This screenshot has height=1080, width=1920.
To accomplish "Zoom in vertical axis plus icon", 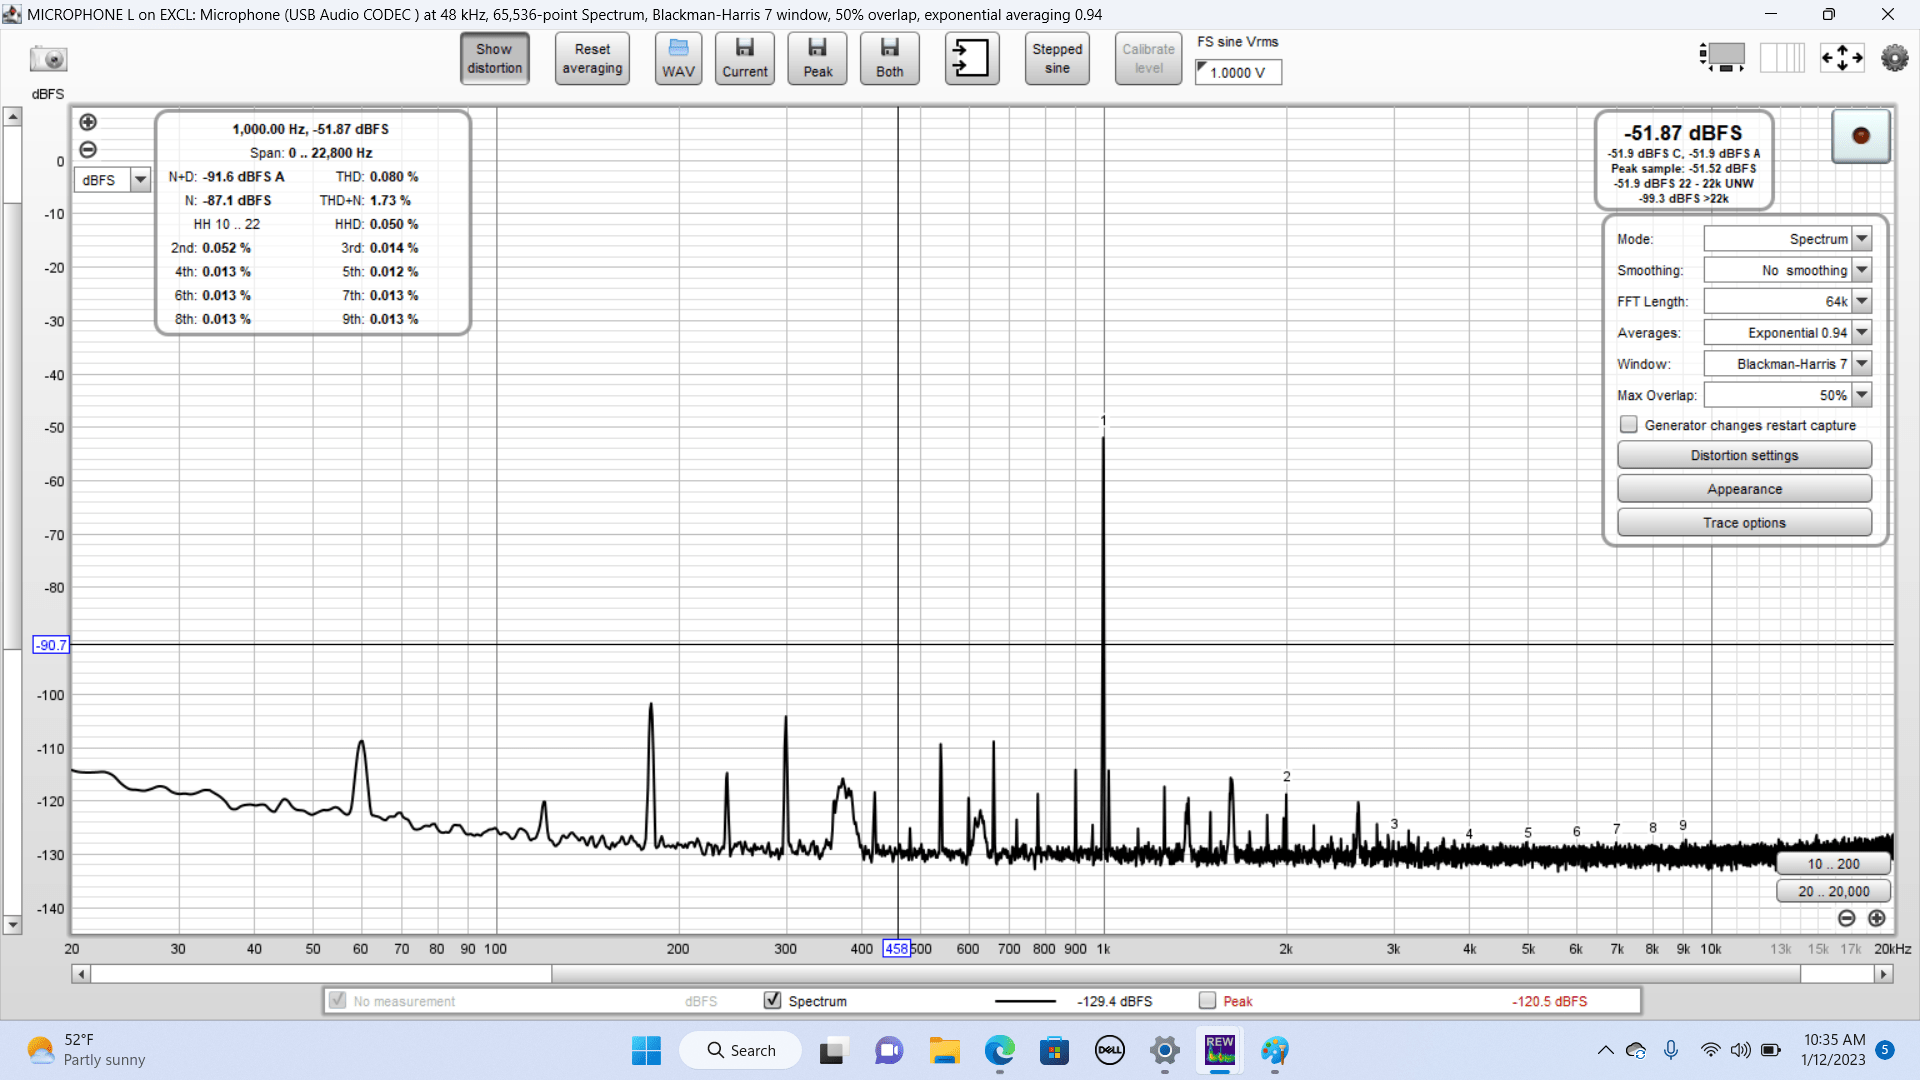I will 88,122.
